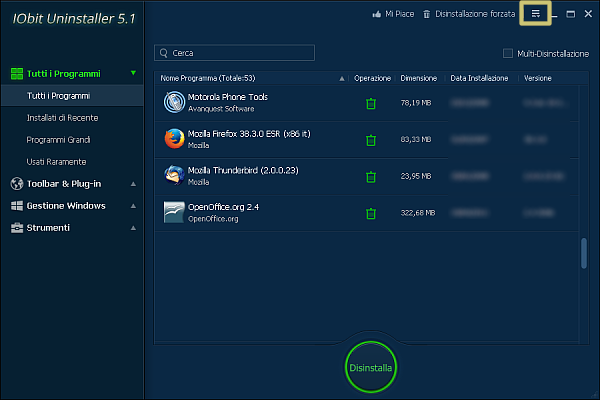Collapse the Tutti i Programmi section arrow
This screenshot has width=600, height=400.
(x=133, y=73)
